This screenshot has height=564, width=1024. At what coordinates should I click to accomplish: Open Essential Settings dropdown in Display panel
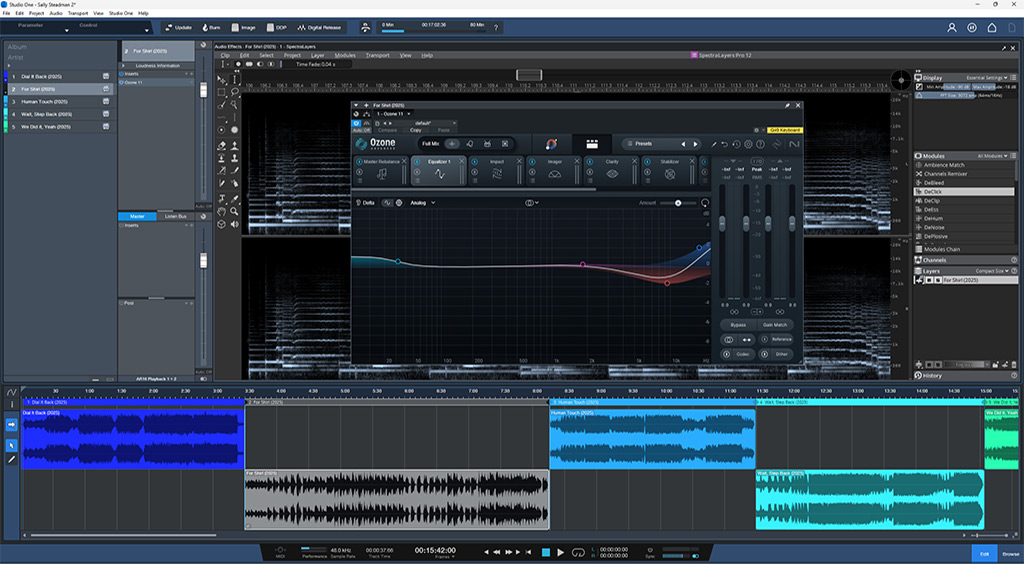[x=987, y=78]
